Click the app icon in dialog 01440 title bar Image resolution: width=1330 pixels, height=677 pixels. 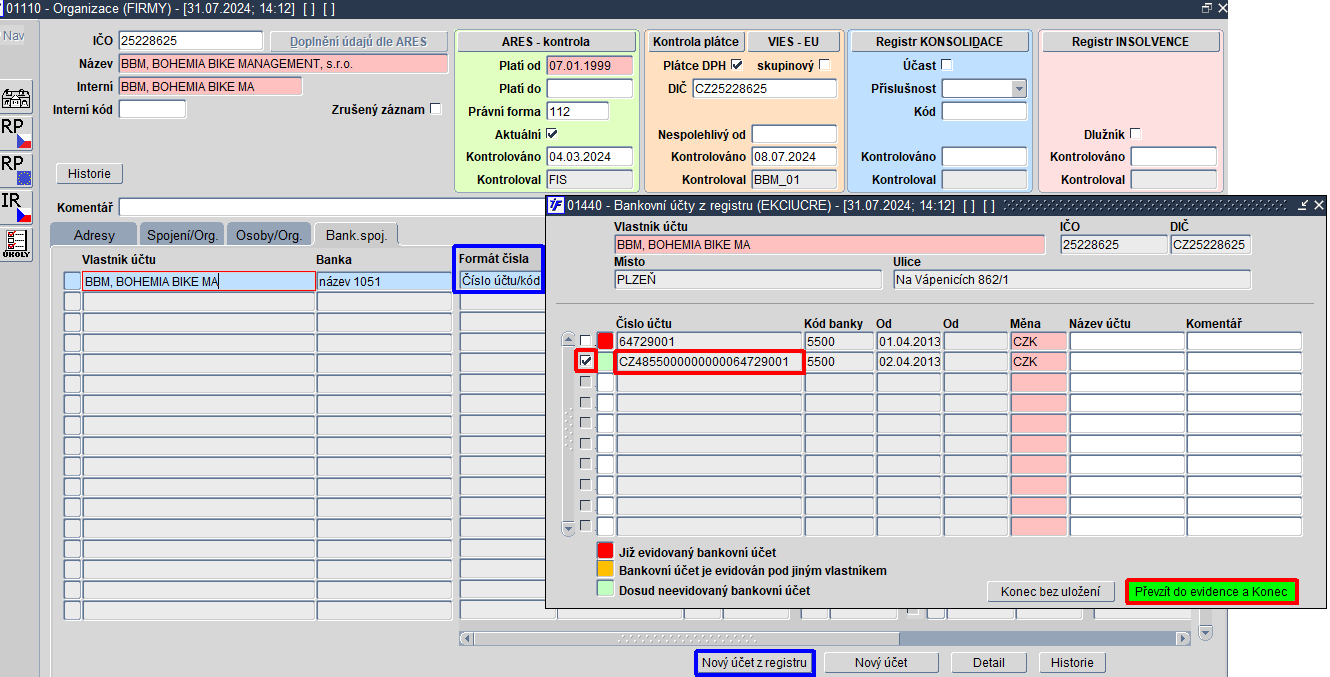pos(557,205)
